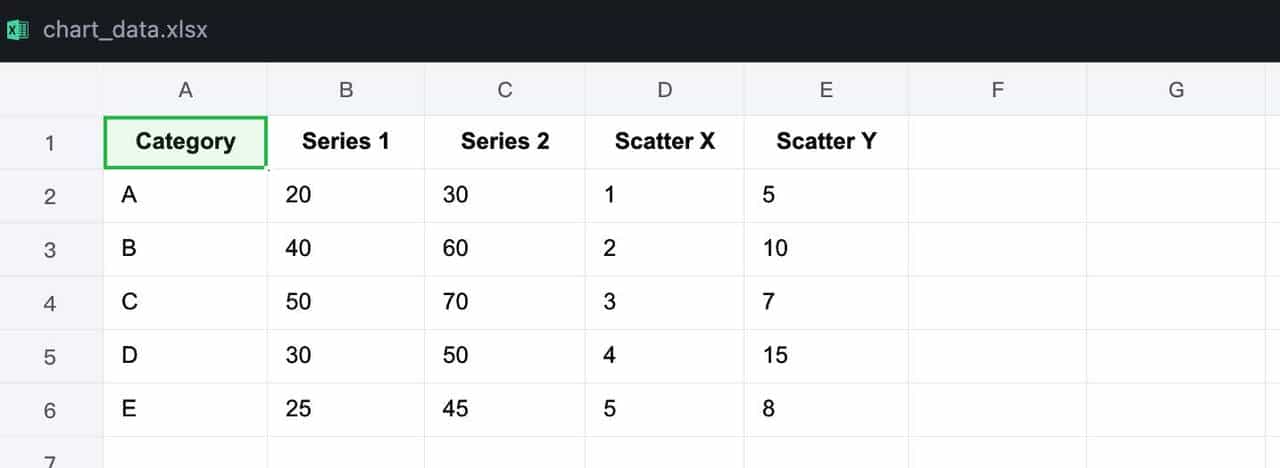This screenshot has height=468, width=1280.
Task: Click Series 1 value 40 cell
Action: point(345,248)
